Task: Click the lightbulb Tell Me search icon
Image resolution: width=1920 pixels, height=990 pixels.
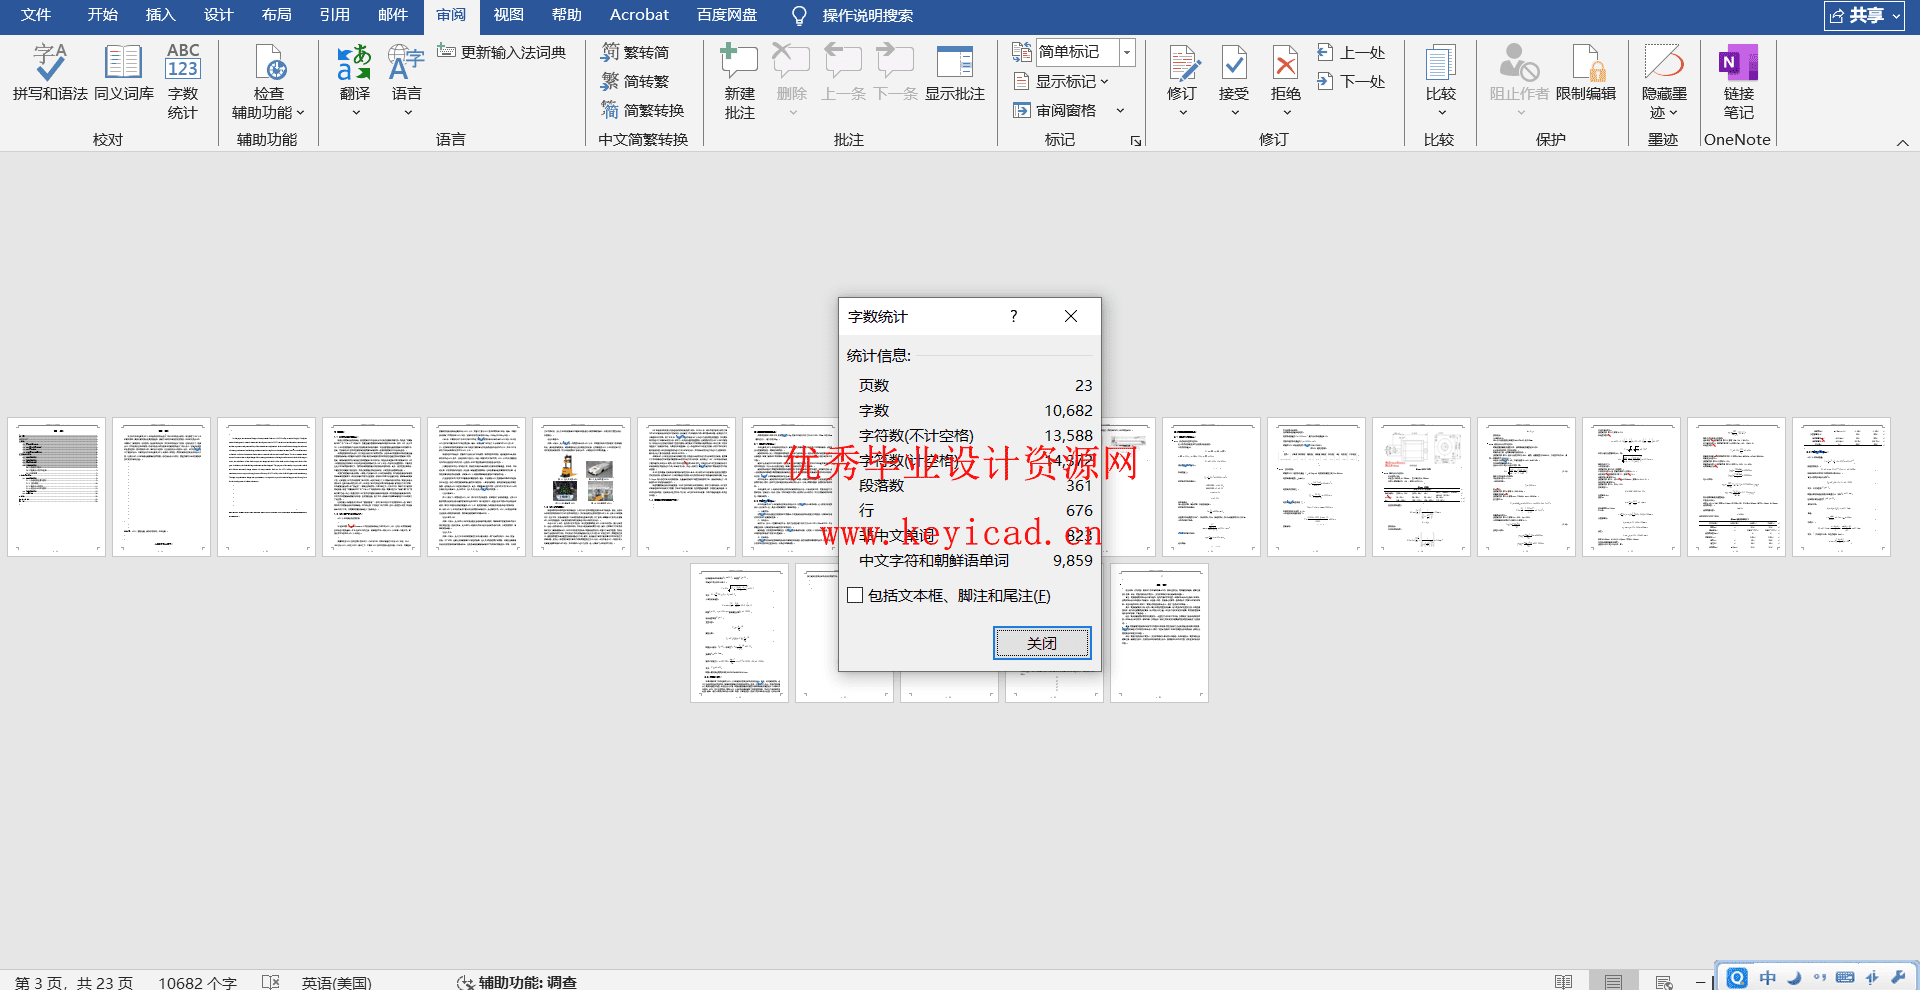Action: tap(799, 16)
